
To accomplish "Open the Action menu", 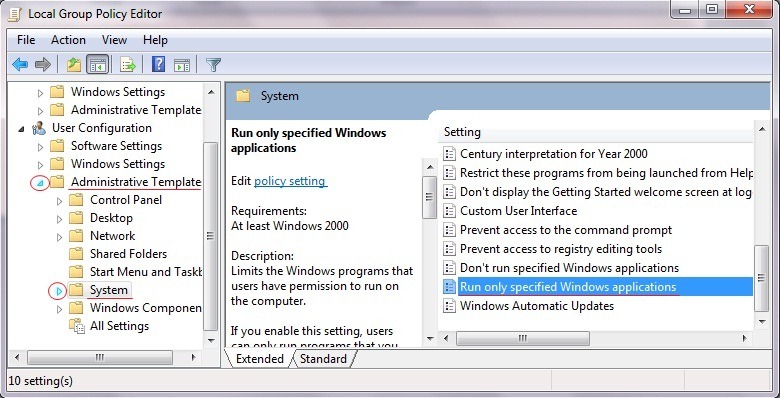I will [x=68, y=40].
